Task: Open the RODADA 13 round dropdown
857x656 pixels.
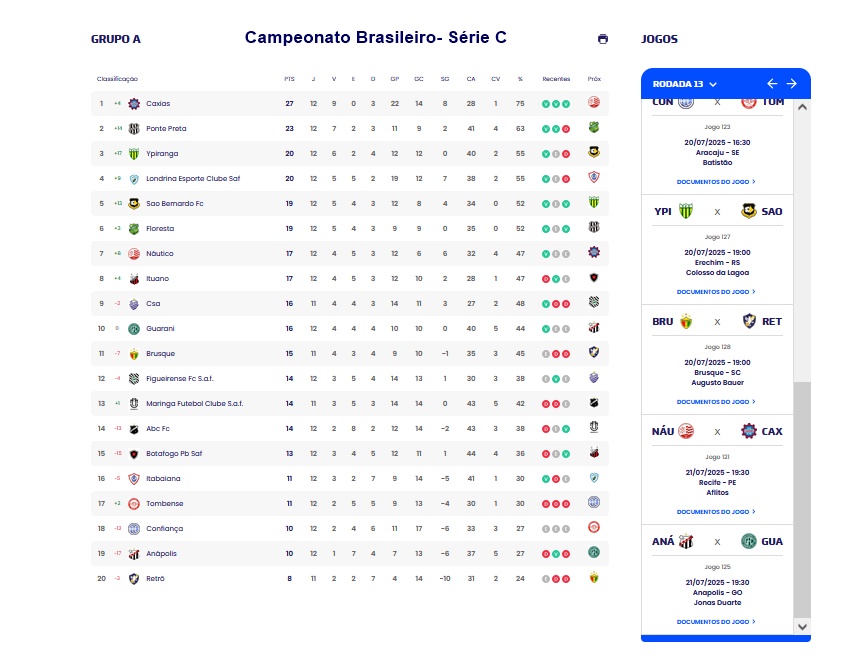Action: tap(684, 84)
